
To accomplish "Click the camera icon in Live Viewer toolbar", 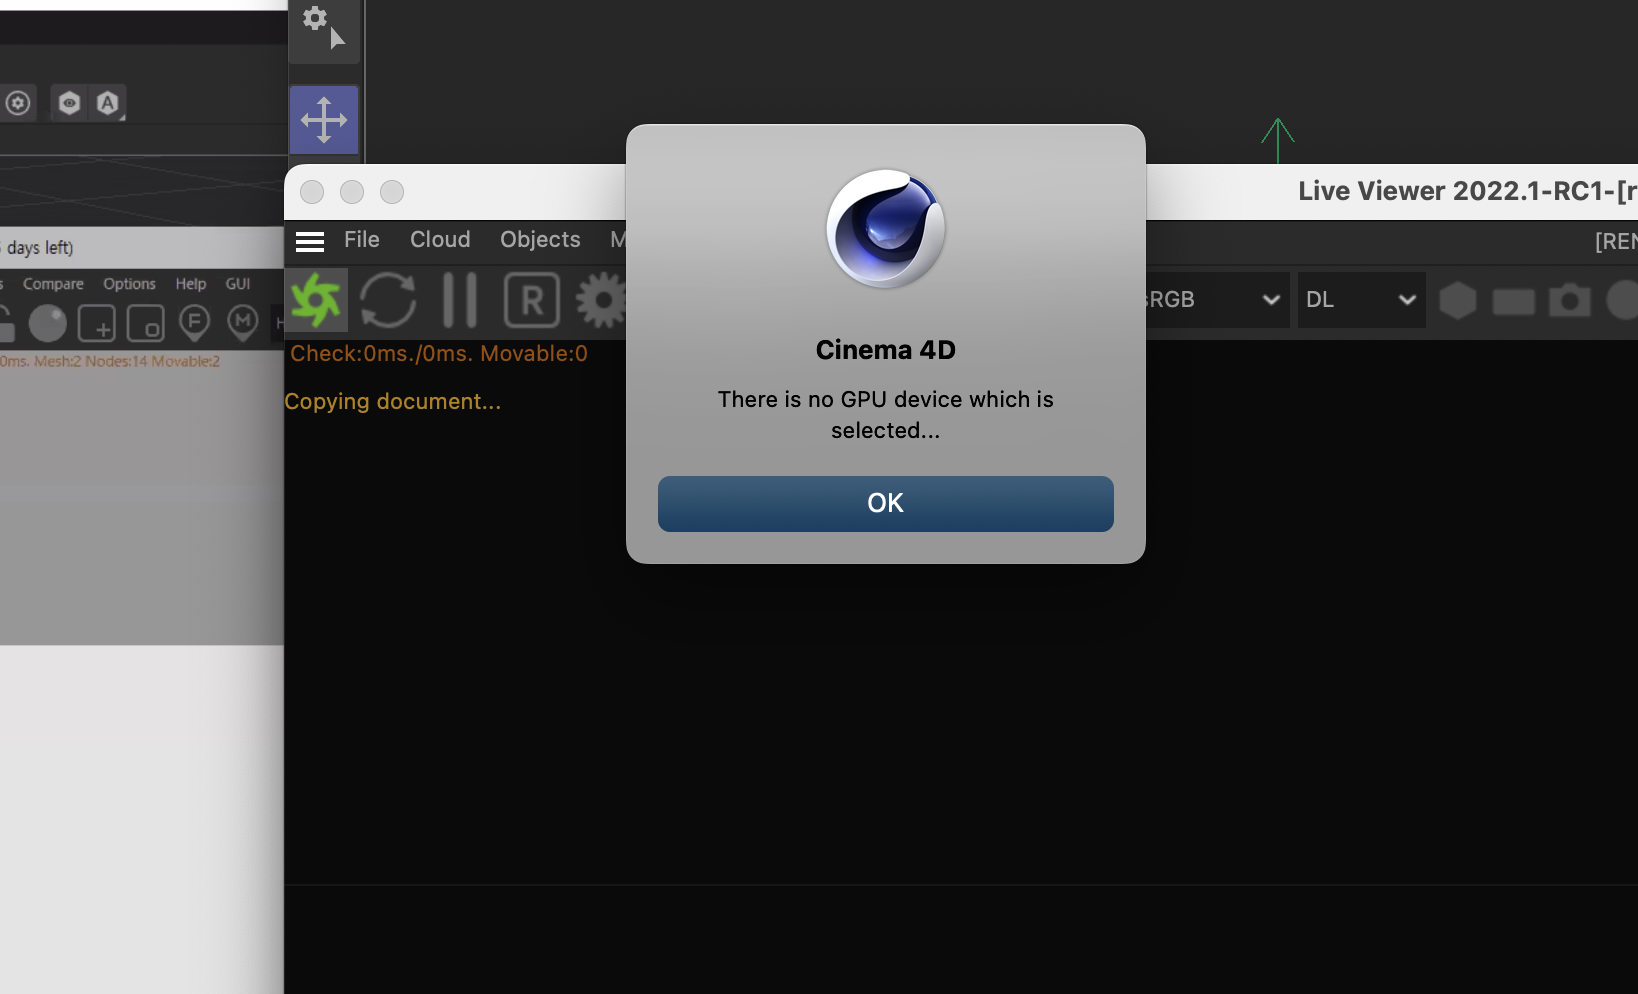I will (1570, 300).
